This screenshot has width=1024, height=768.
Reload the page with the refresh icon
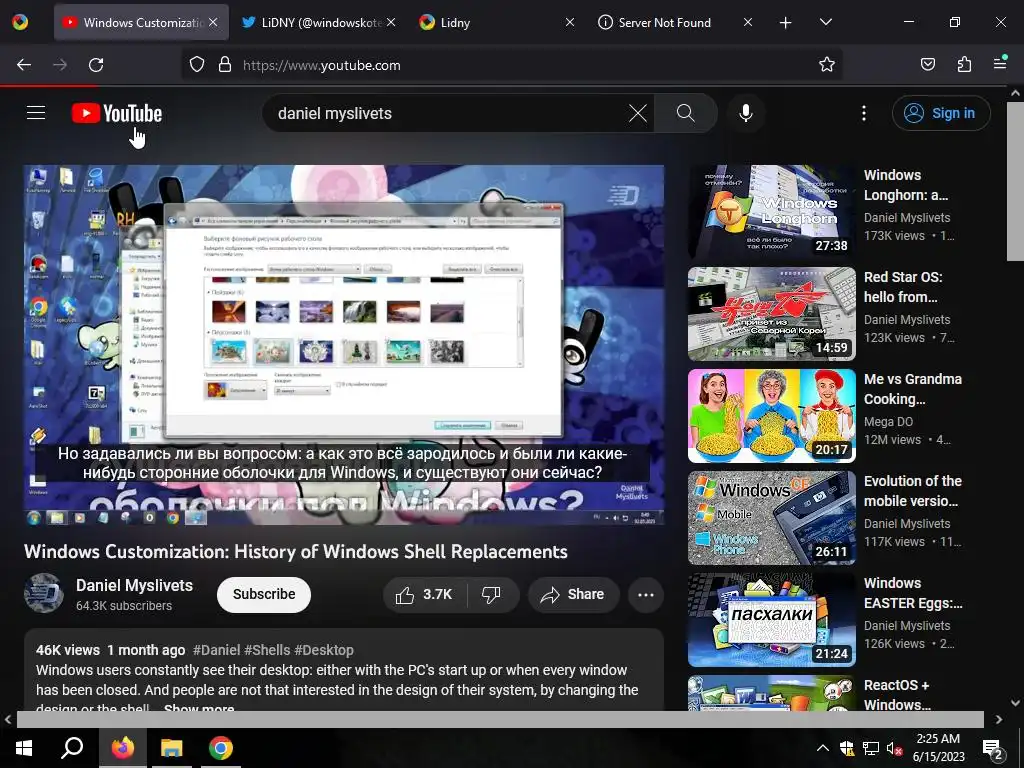pos(96,65)
